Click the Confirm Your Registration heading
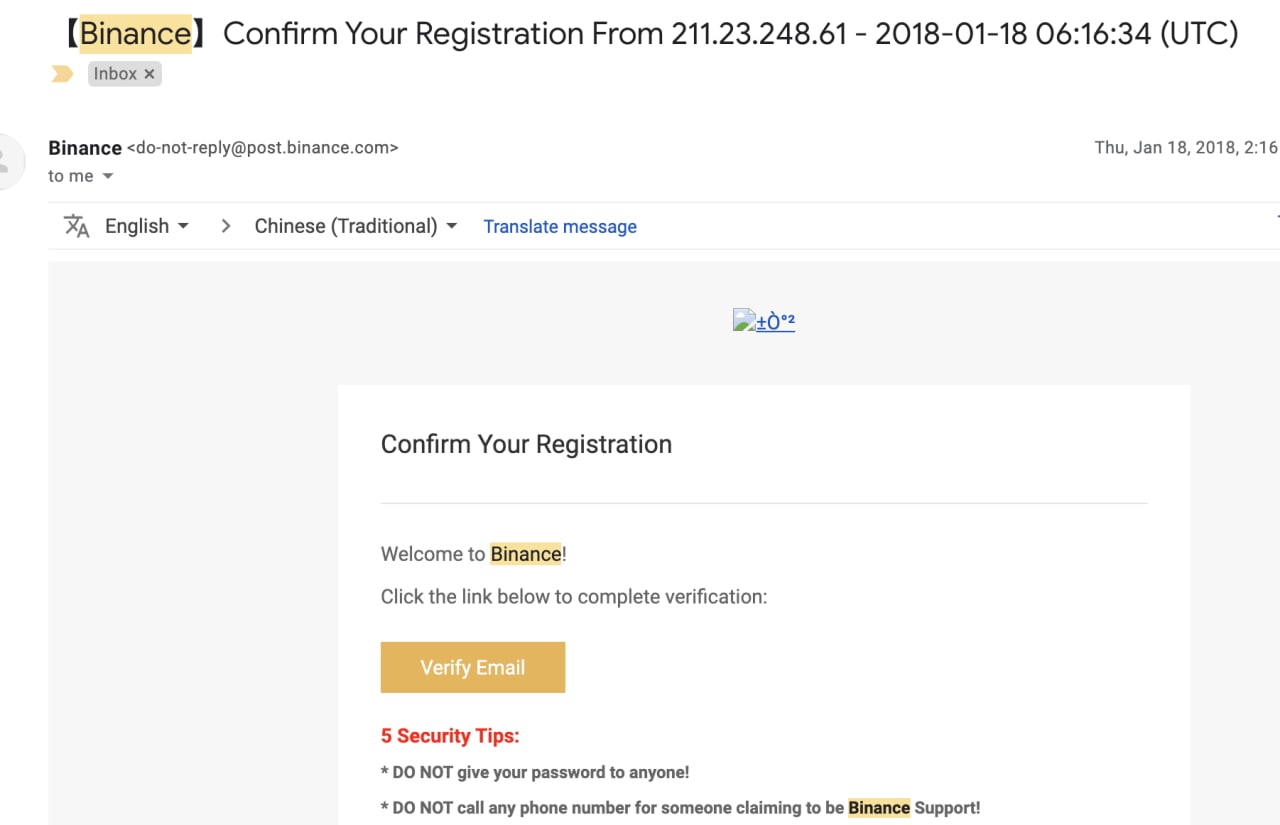The width and height of the screenshot is (1280, 825). pos(526,444)
